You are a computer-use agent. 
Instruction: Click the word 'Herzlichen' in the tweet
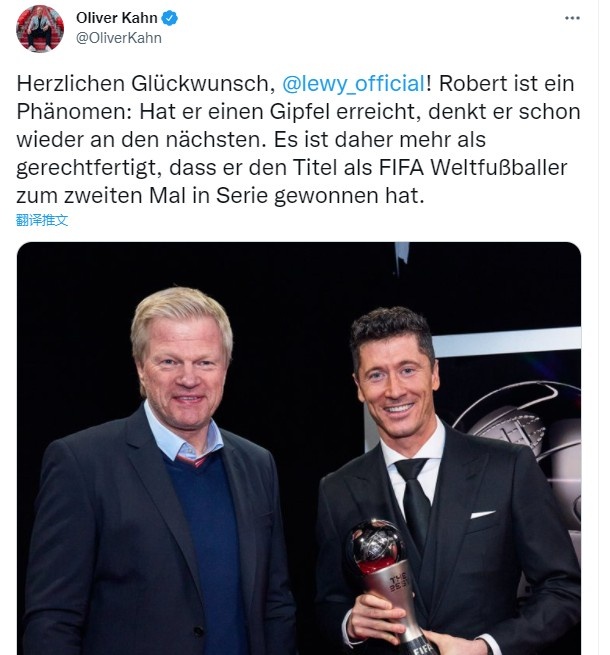click(71, 83)
